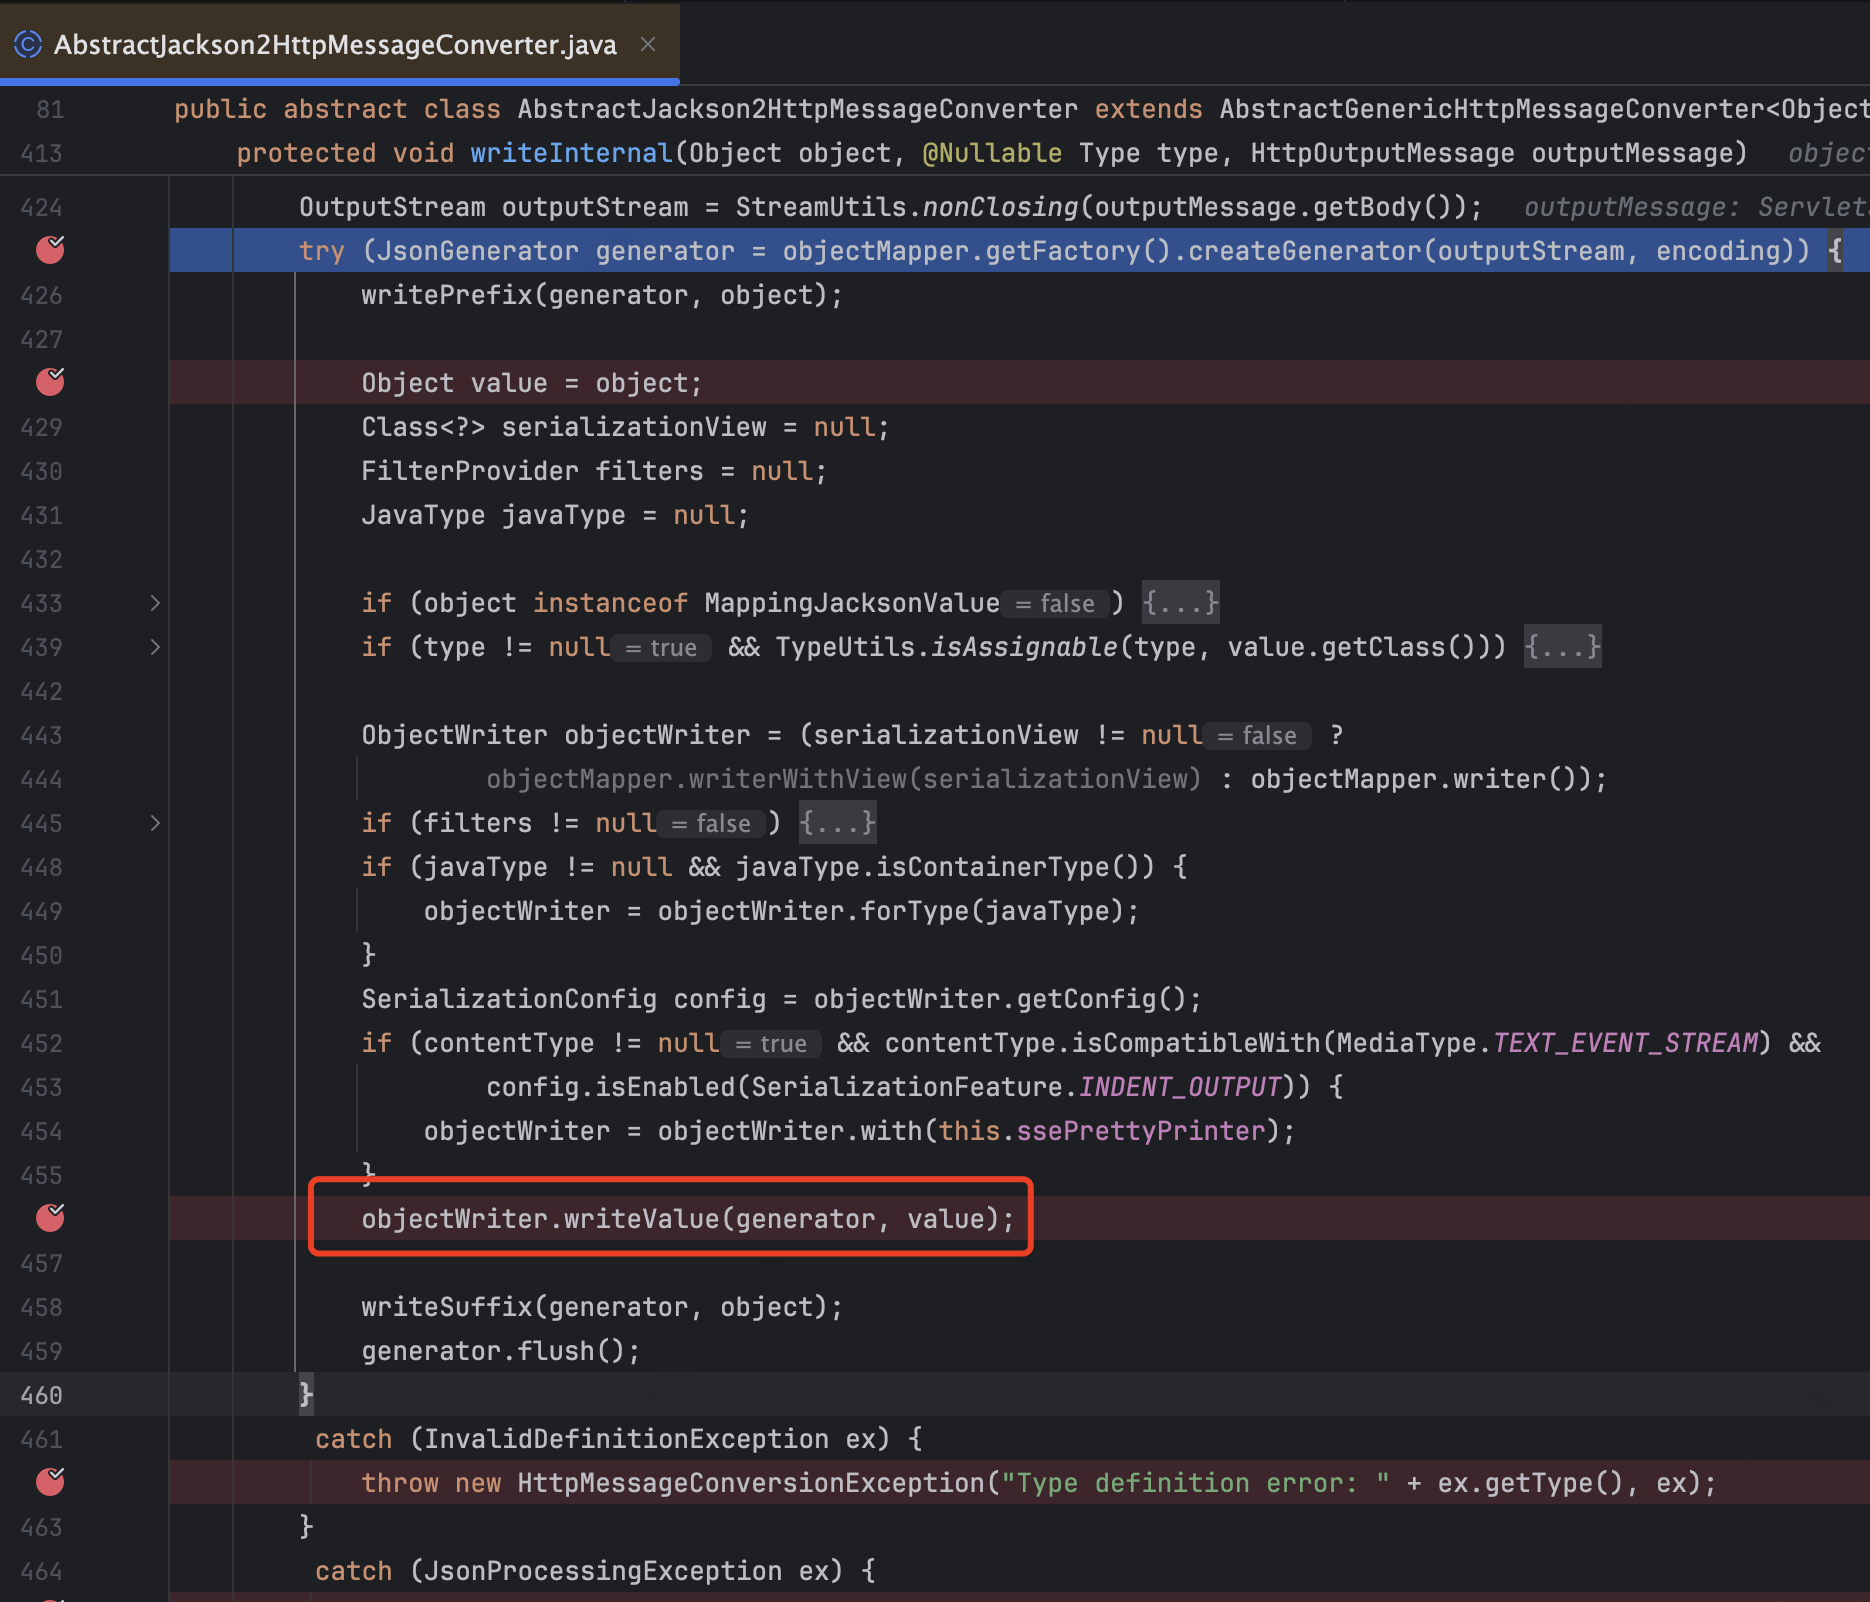This screenshot has height=1602, width=1870.
Task: Click Class<?> serializationView = null line
Action: (x=625, y=427)
